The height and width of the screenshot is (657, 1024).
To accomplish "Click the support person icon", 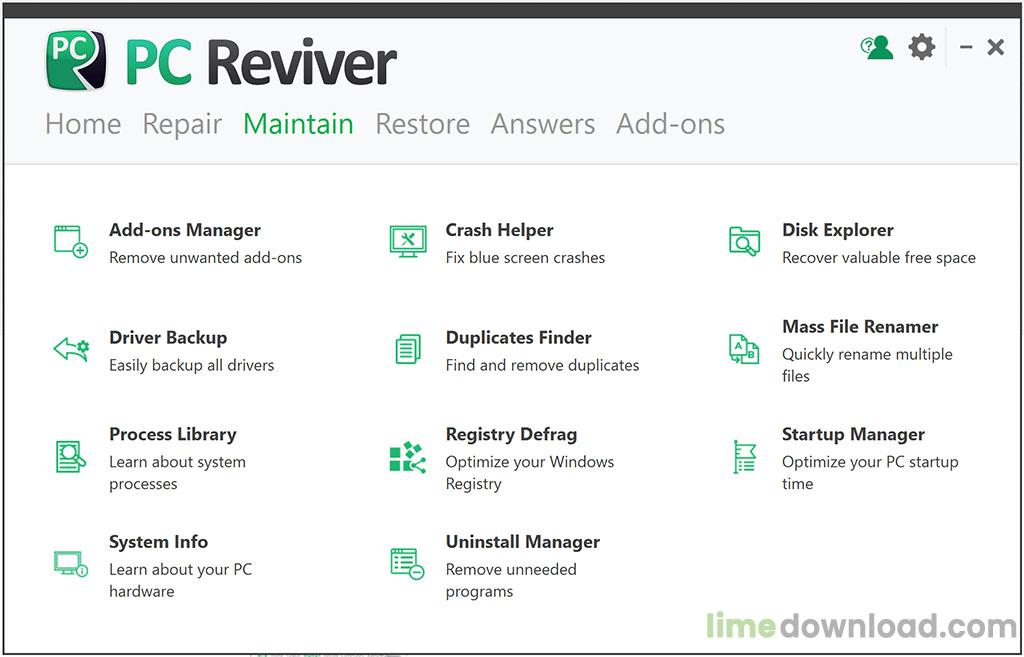I will (x=877, y=46).
